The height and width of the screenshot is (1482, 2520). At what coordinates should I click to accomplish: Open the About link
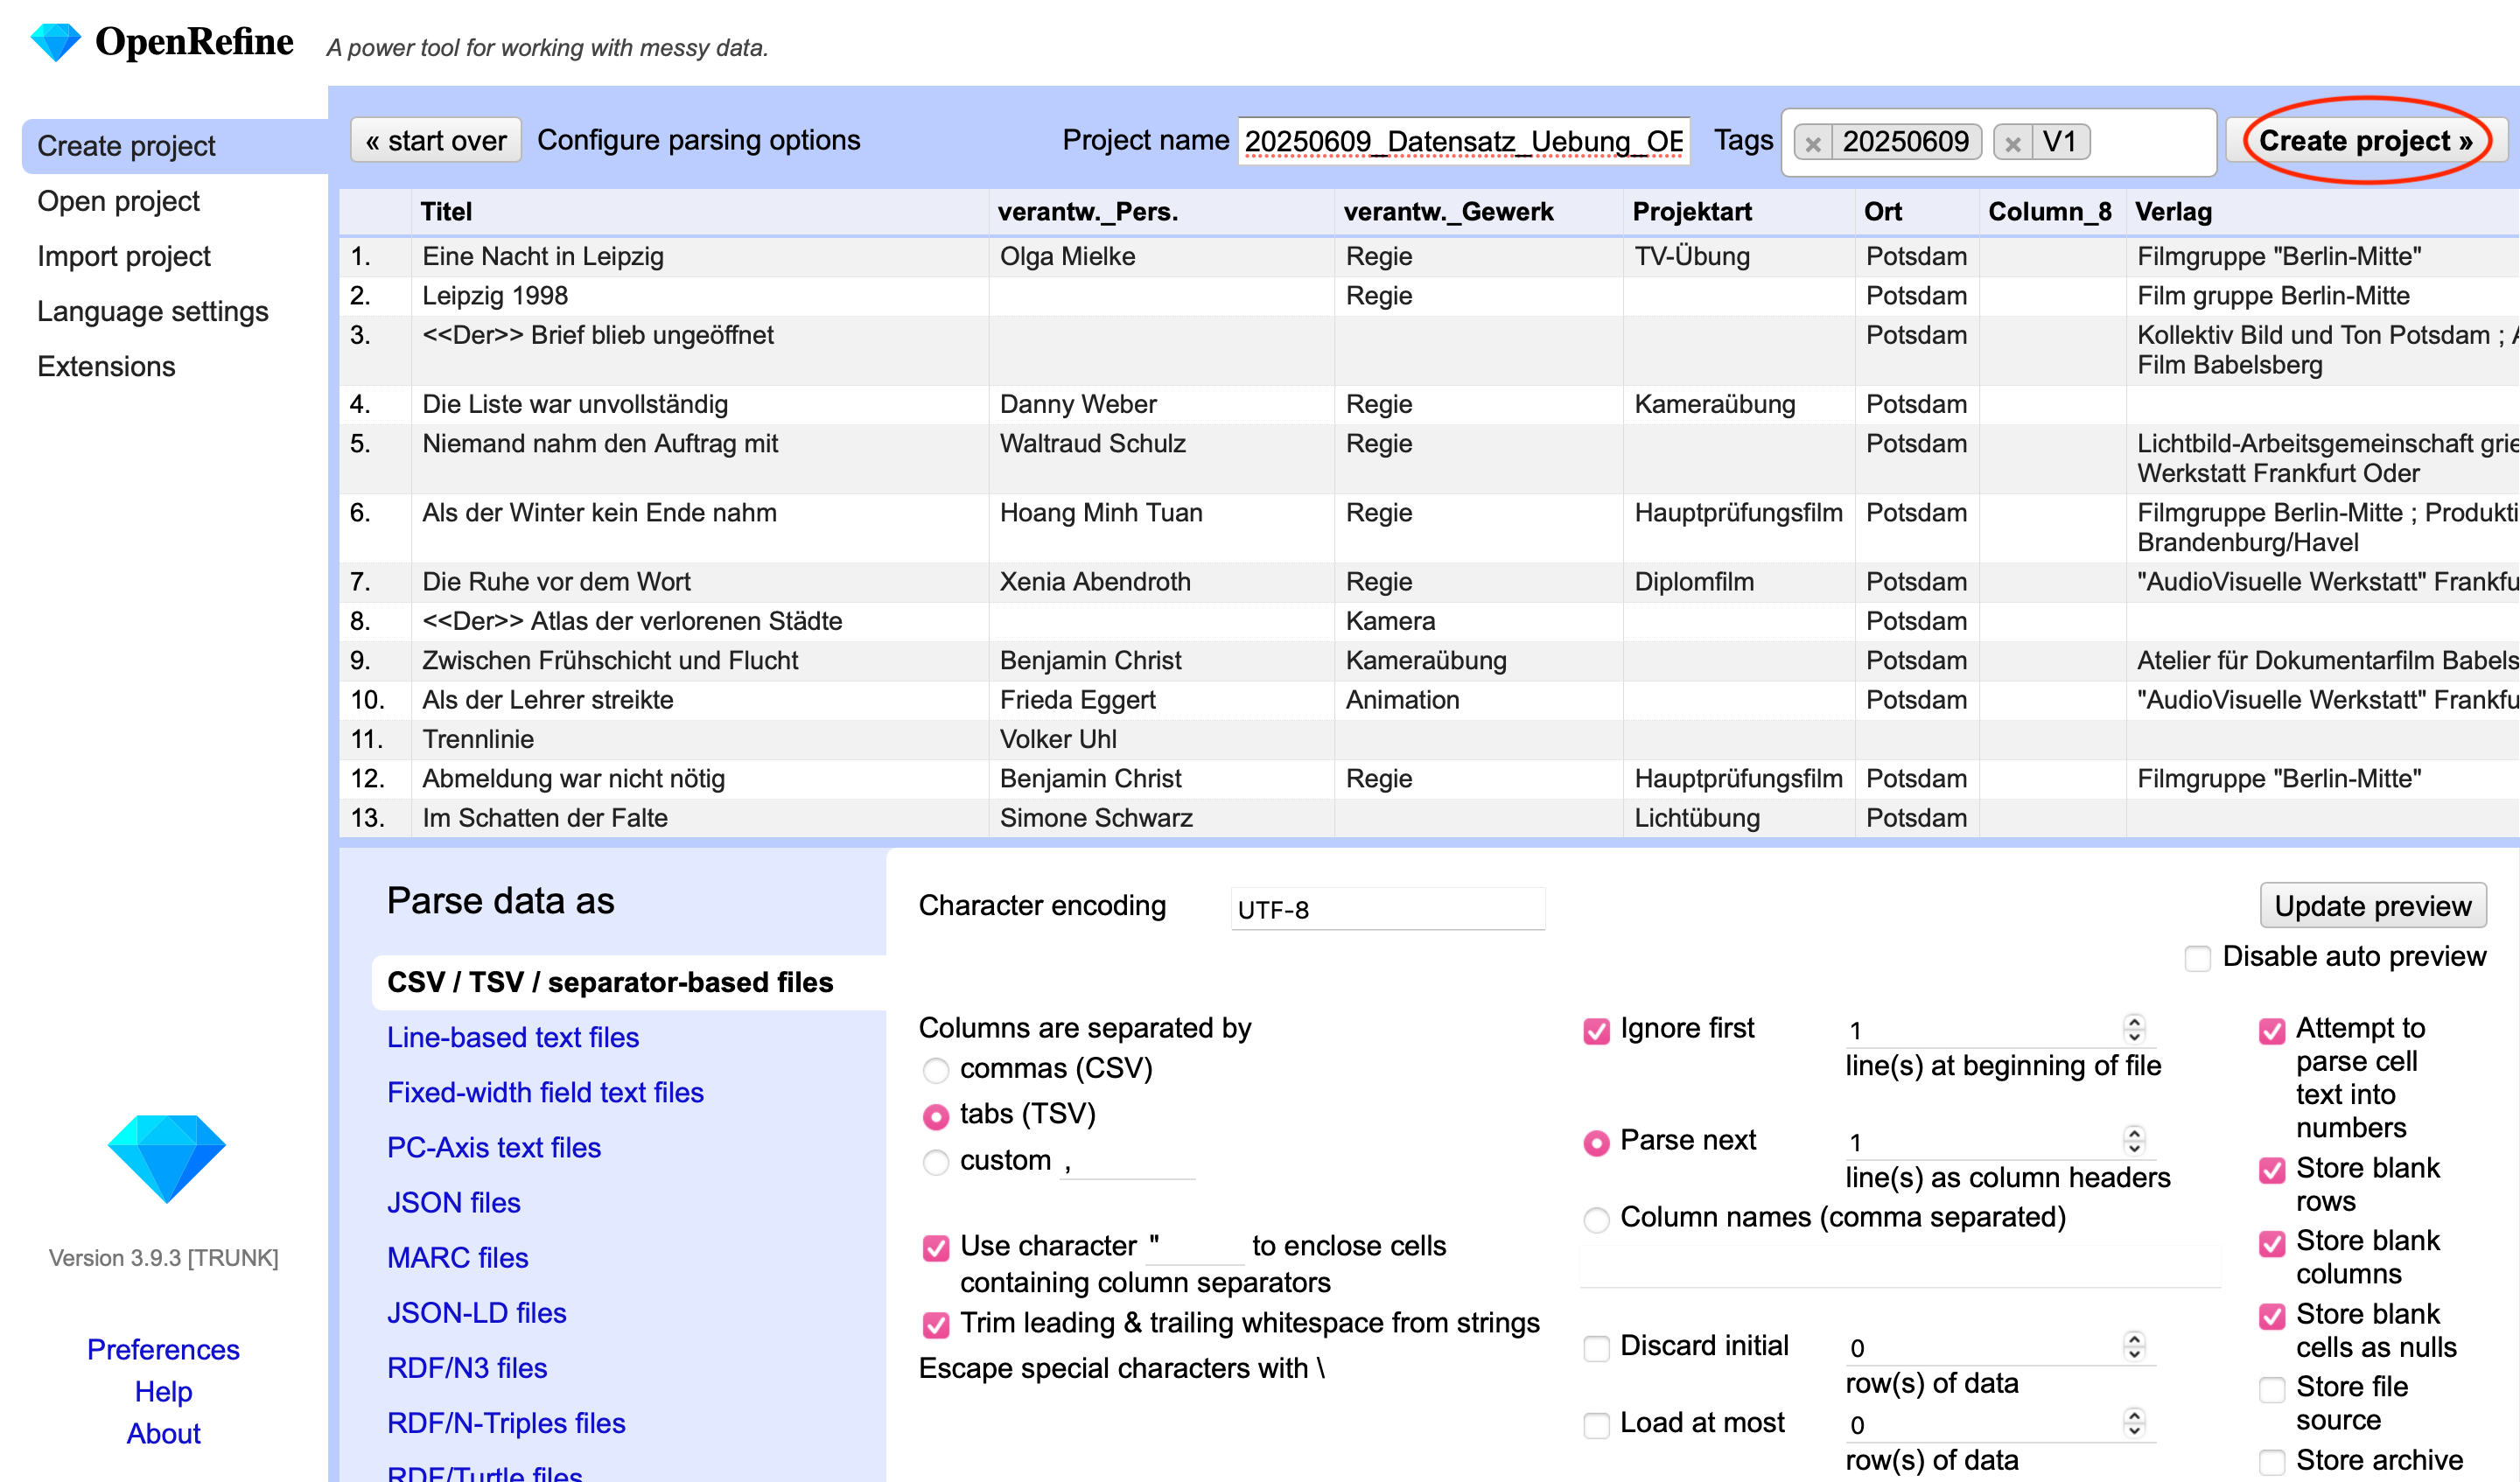click(x=163, y=1433)
